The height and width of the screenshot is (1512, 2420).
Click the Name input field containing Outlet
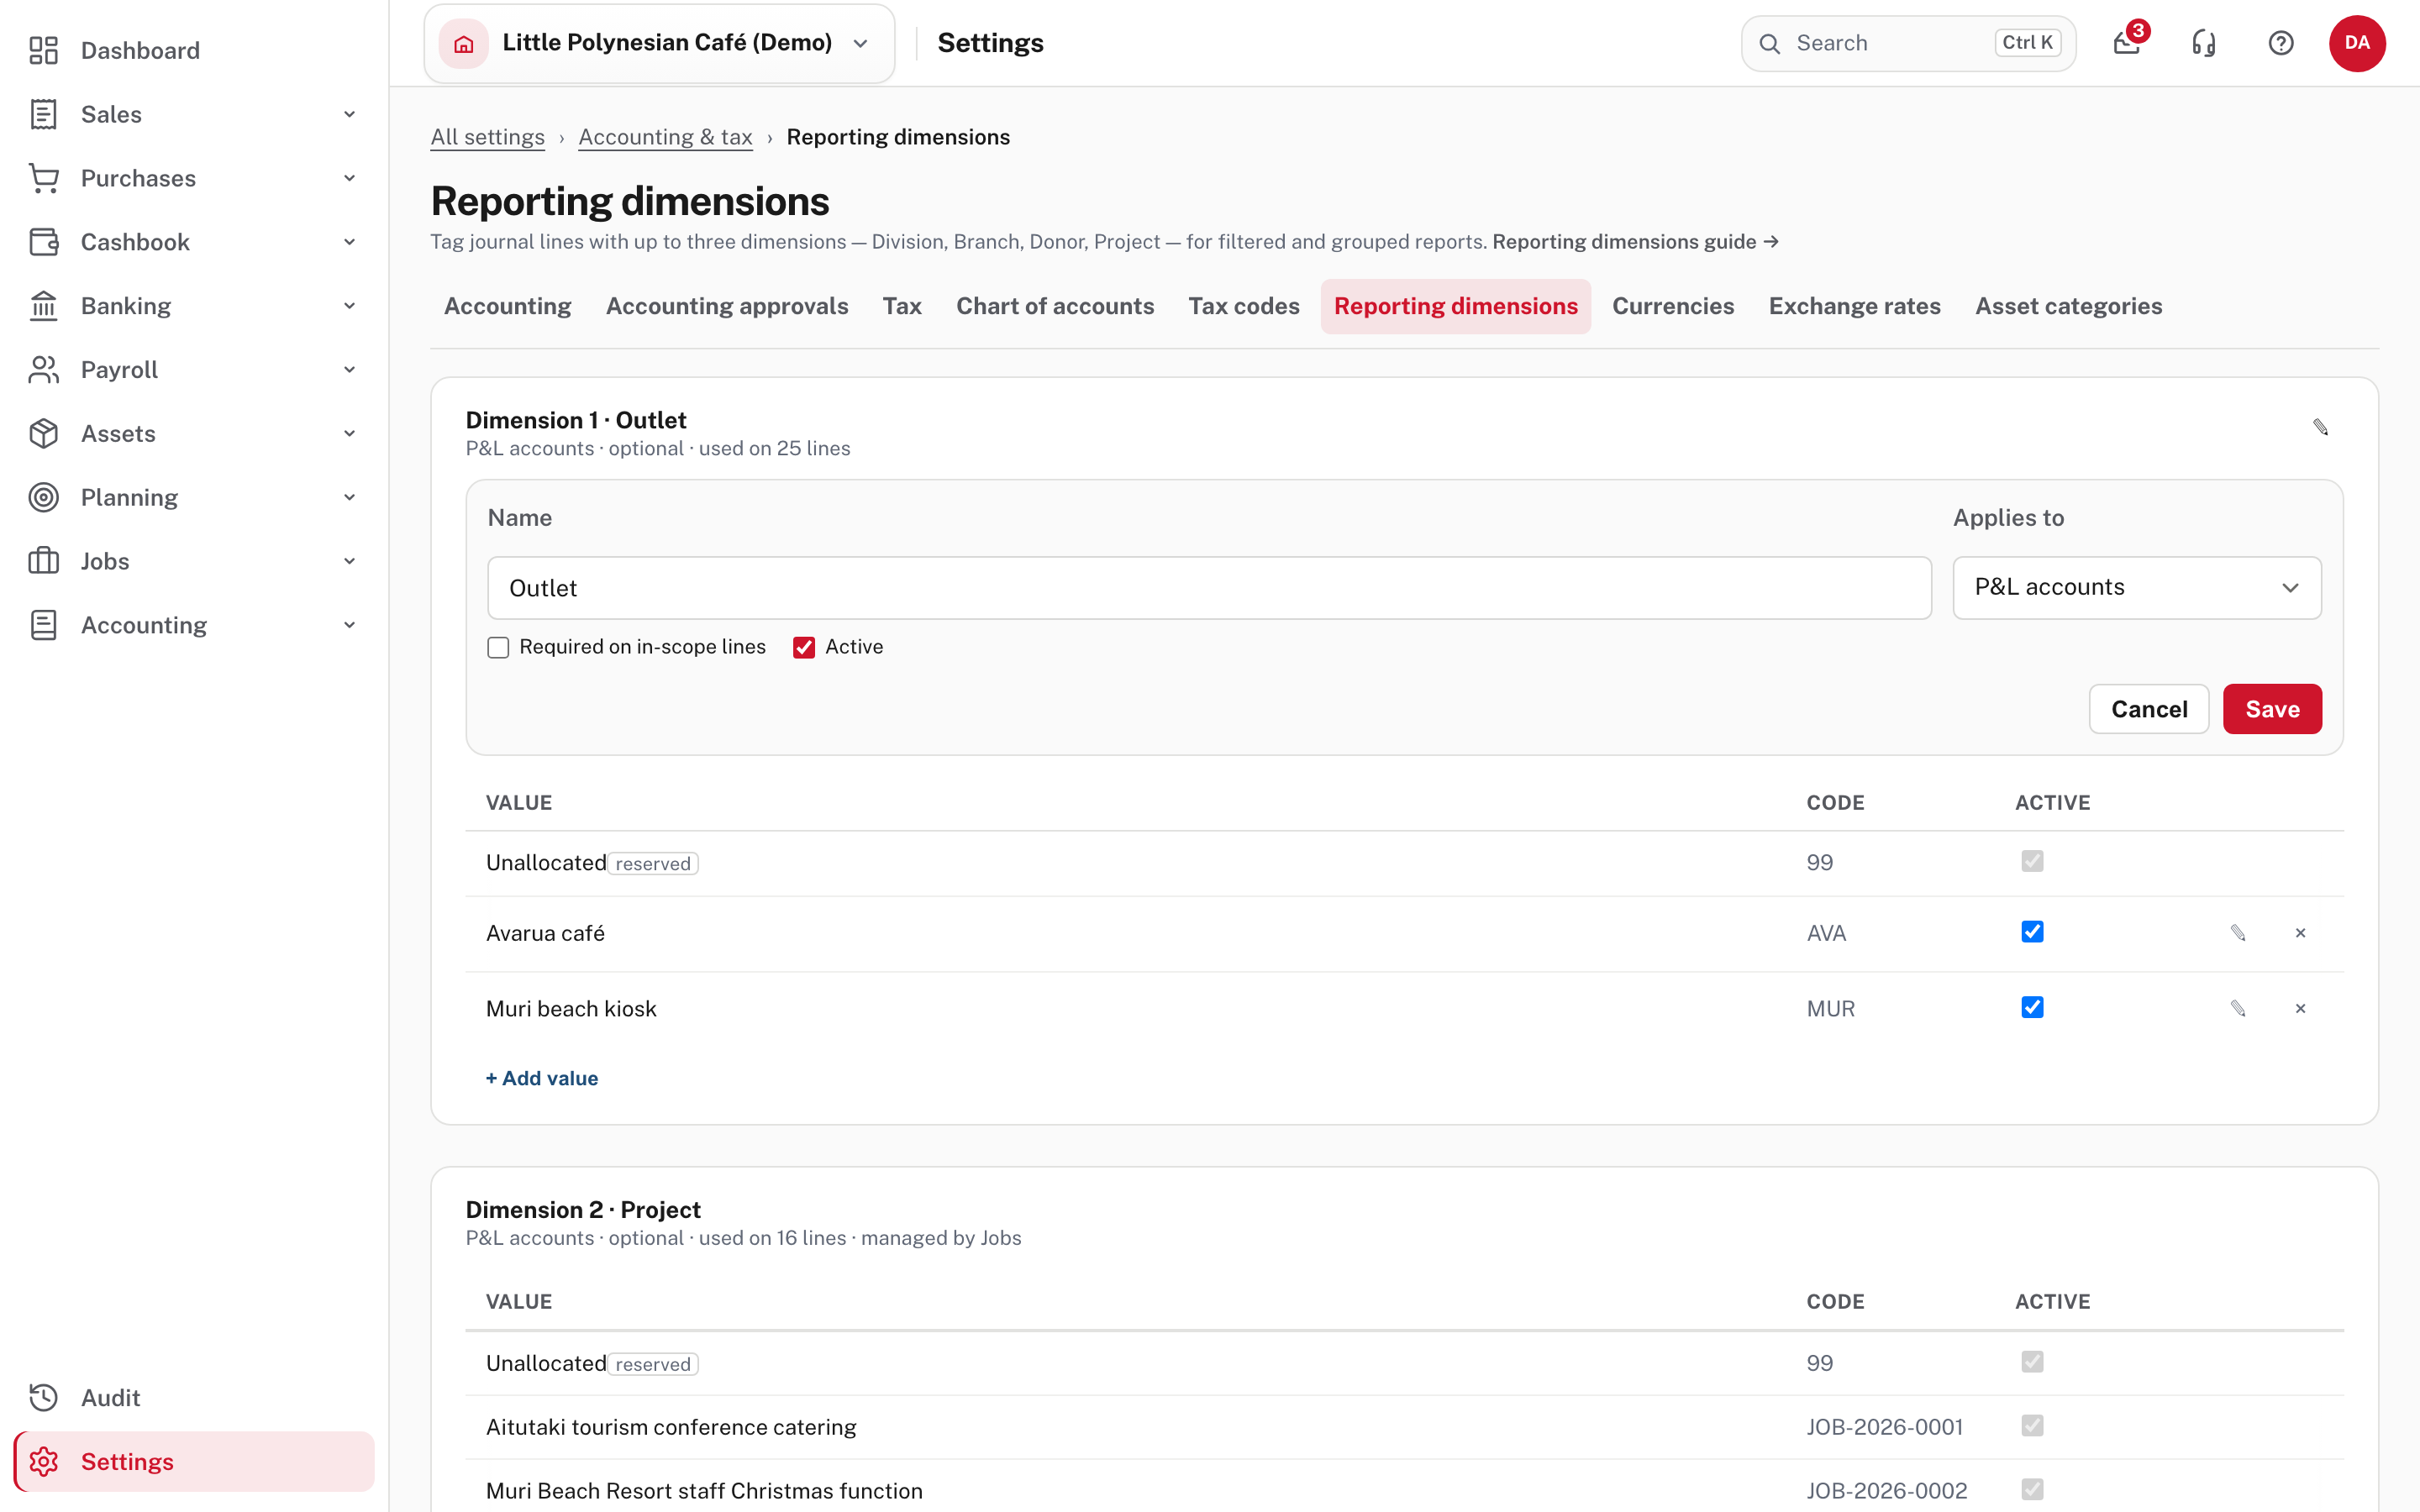click(x=1209, y=588)
